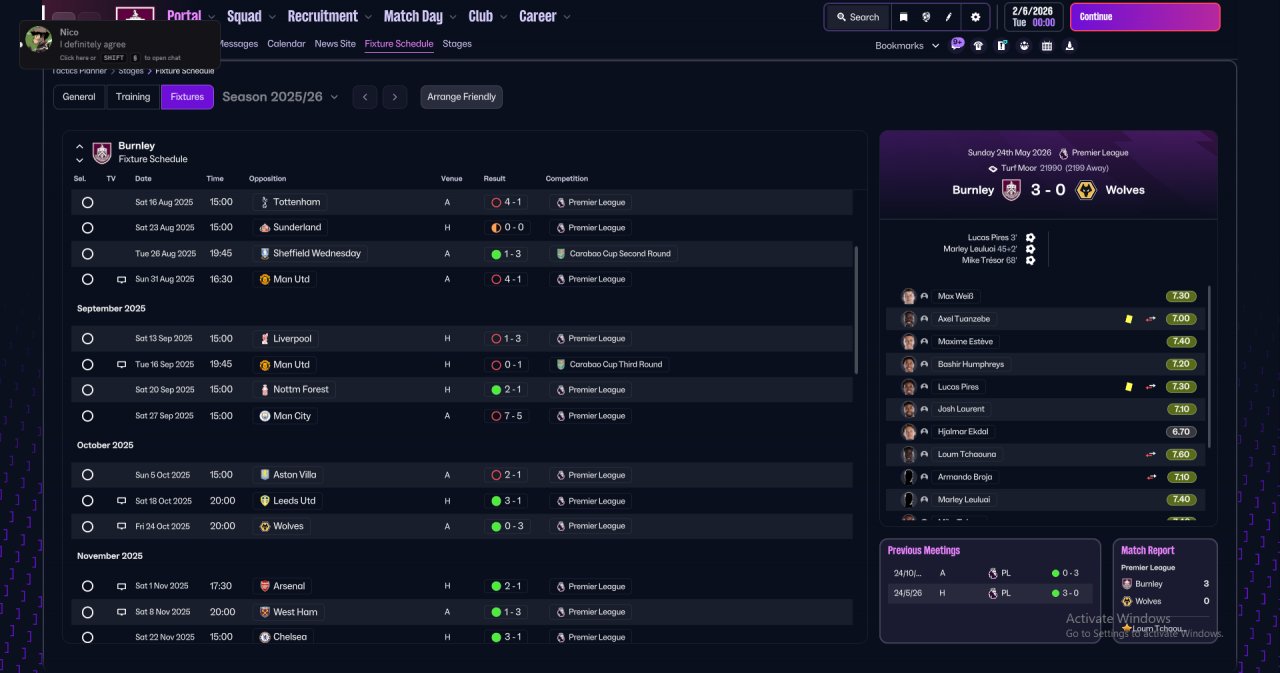Screen dimensions: 1280x673
Task: Click the TV icon on Man Utd 31 Aug row
Action: 122,280
